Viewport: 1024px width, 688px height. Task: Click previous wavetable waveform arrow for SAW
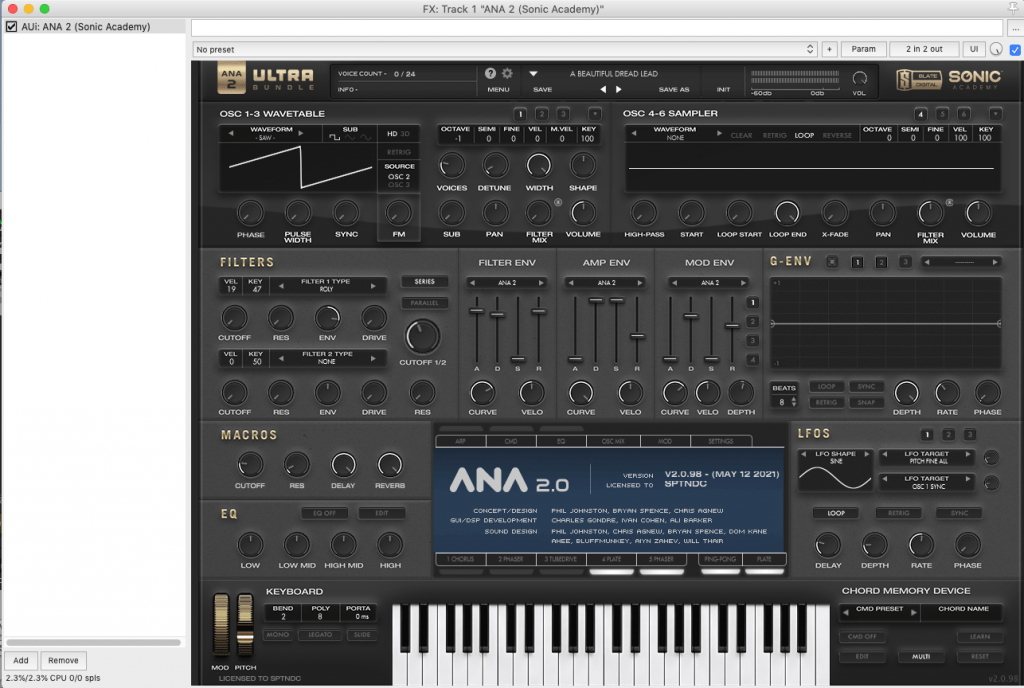(x=231, y=133)
